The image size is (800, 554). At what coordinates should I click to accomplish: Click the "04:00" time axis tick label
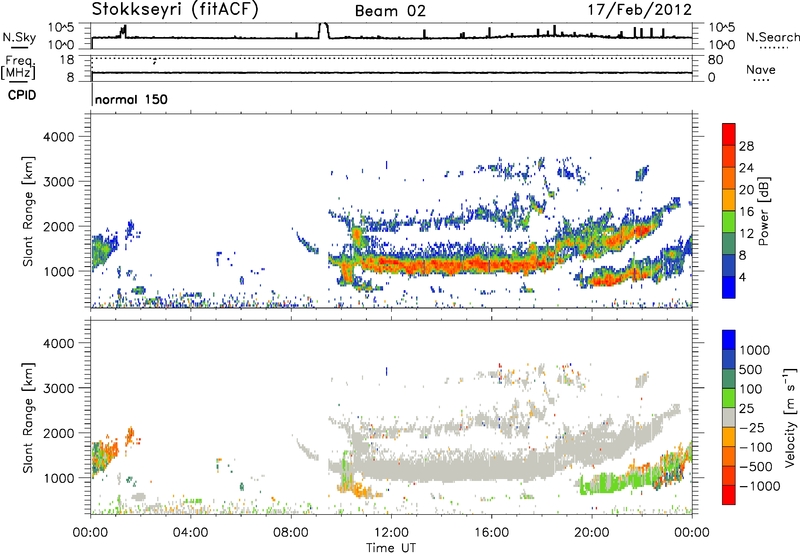click(x=191, y=533)
